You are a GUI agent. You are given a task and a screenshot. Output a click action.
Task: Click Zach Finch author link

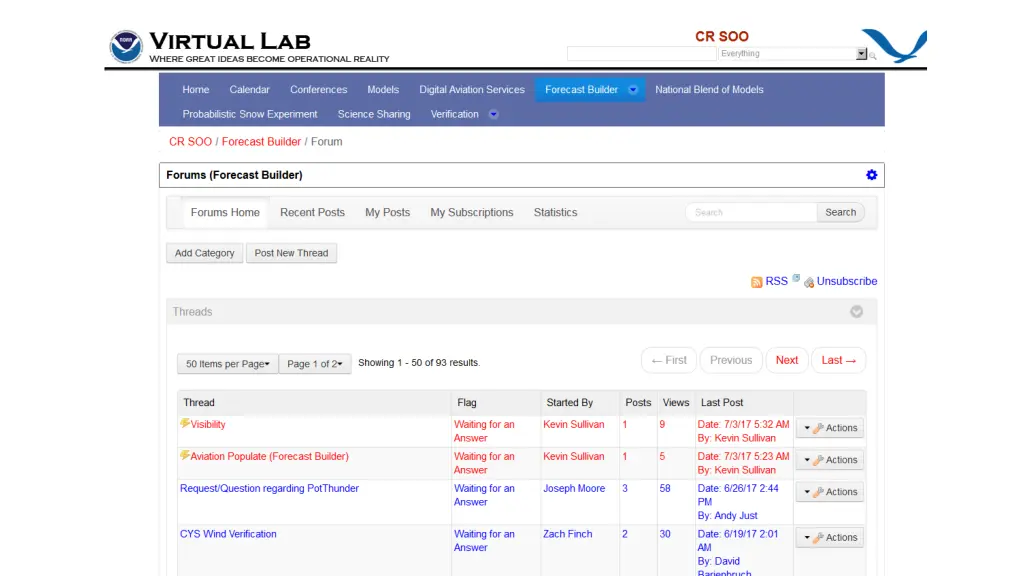click(568, 534)
